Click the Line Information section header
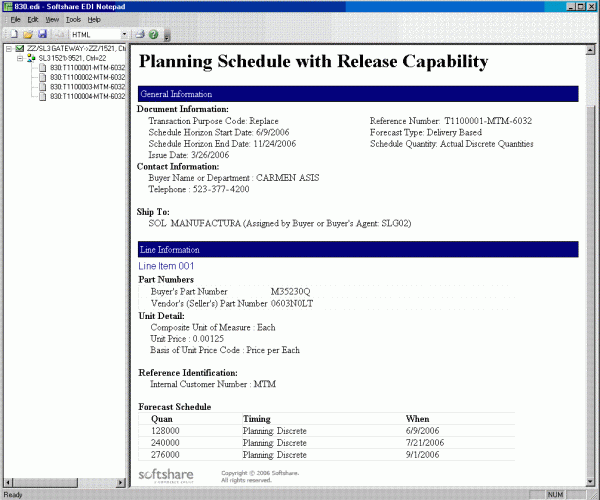Viewport: 600px width, 500px height. [x=358, y=250]
